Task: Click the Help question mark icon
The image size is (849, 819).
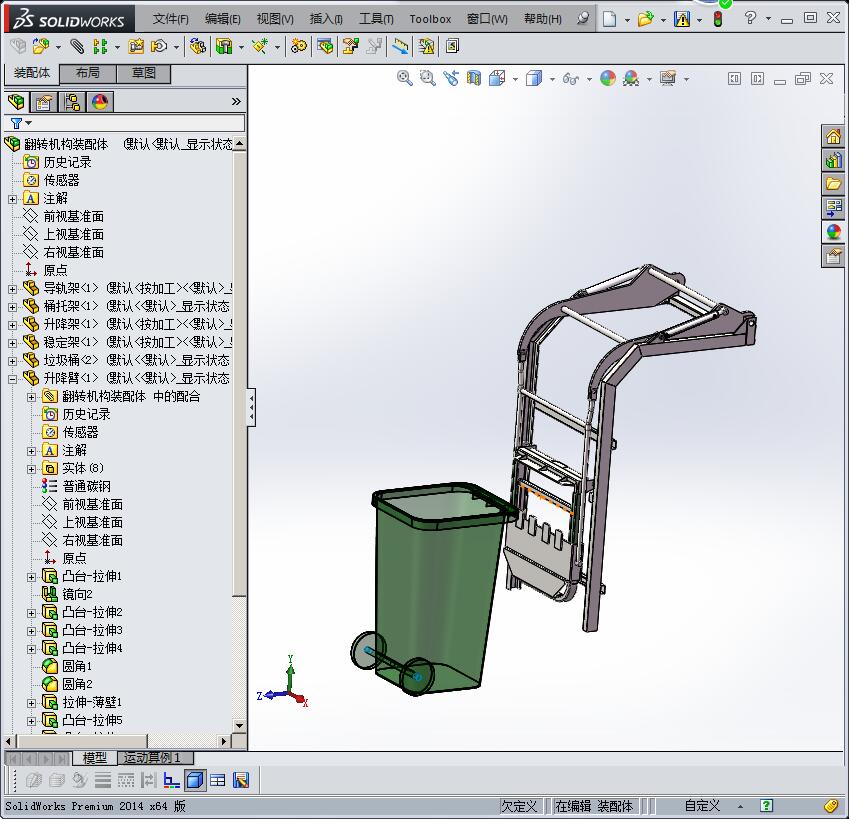Action: click(x=750, y=18)
